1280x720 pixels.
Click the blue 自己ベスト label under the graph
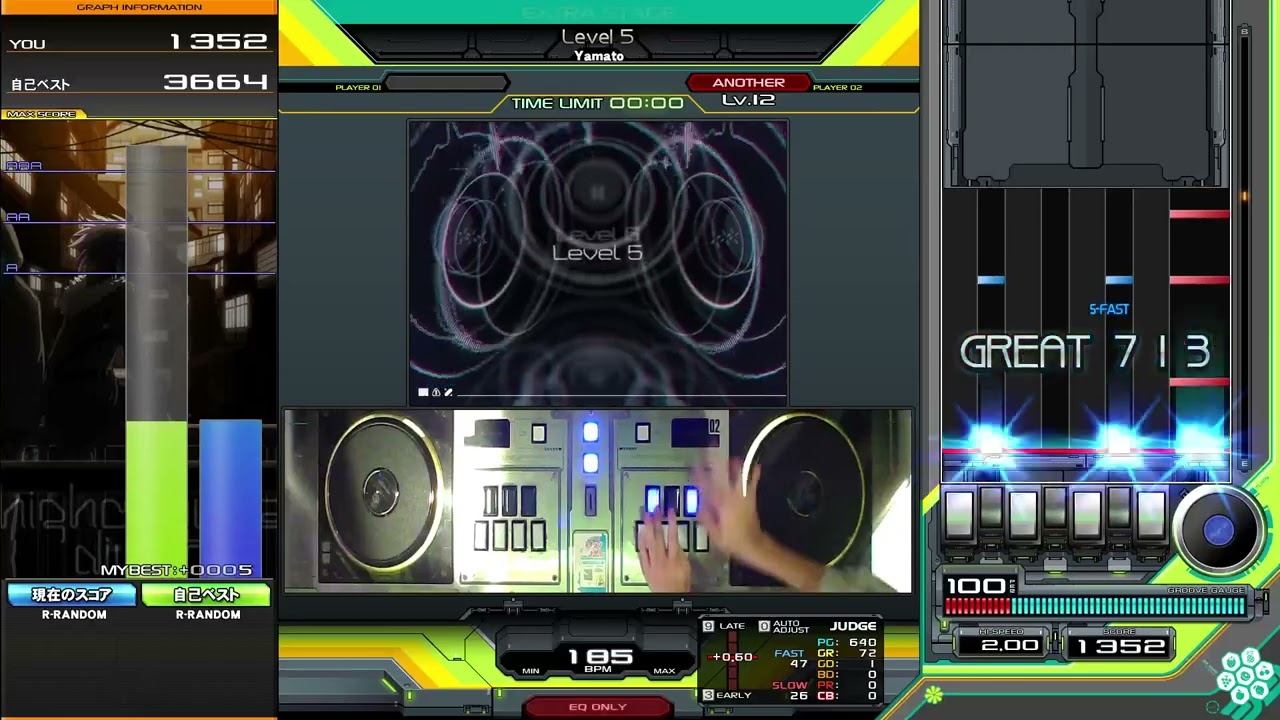[206, 595]
